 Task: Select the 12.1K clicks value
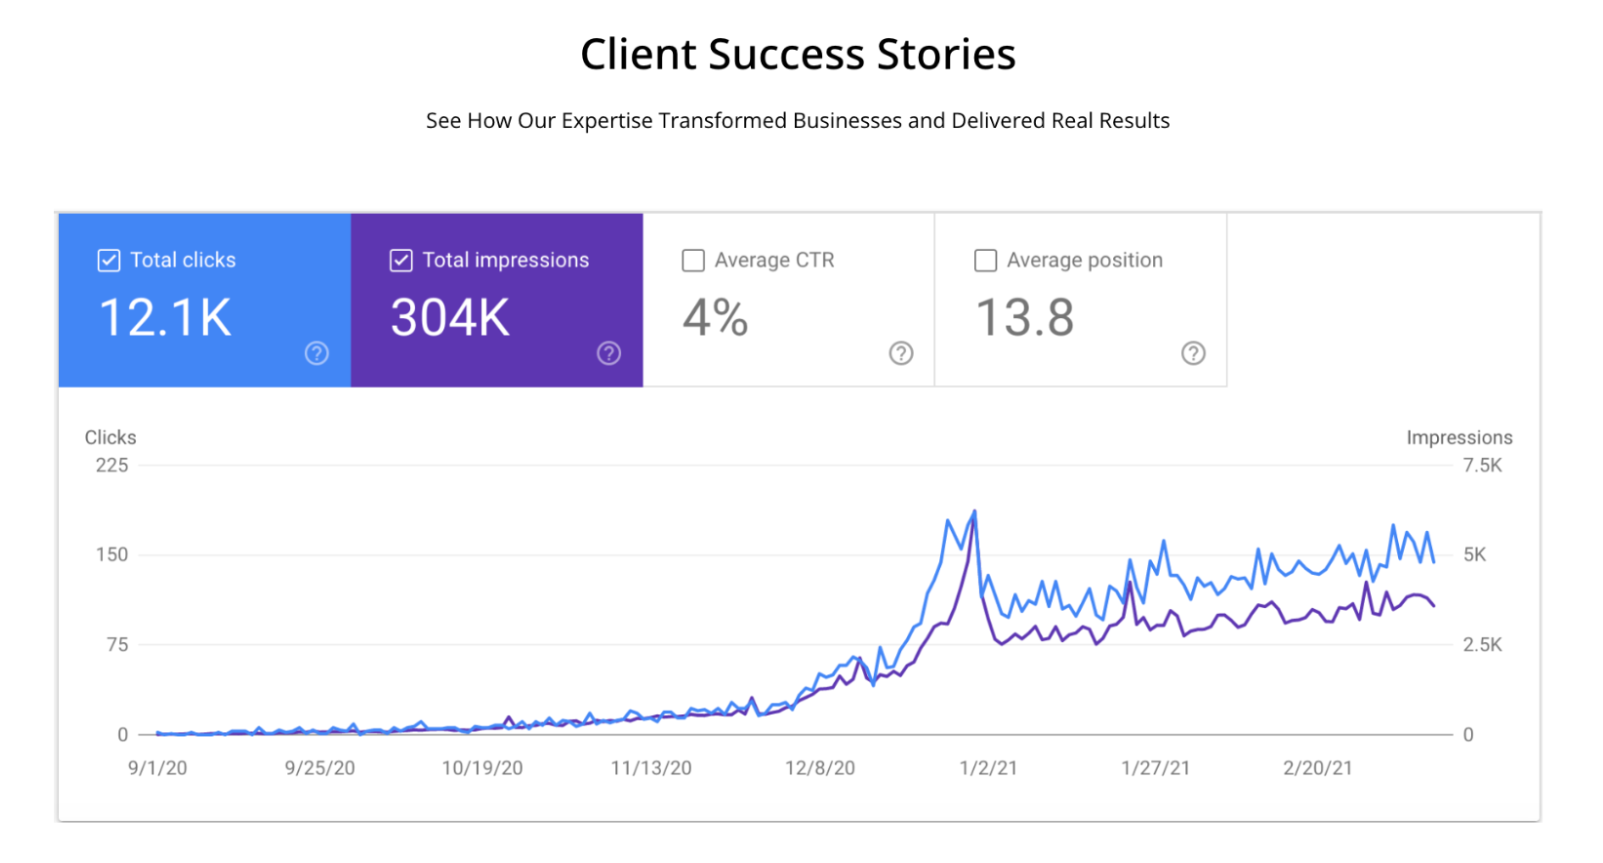166,318
